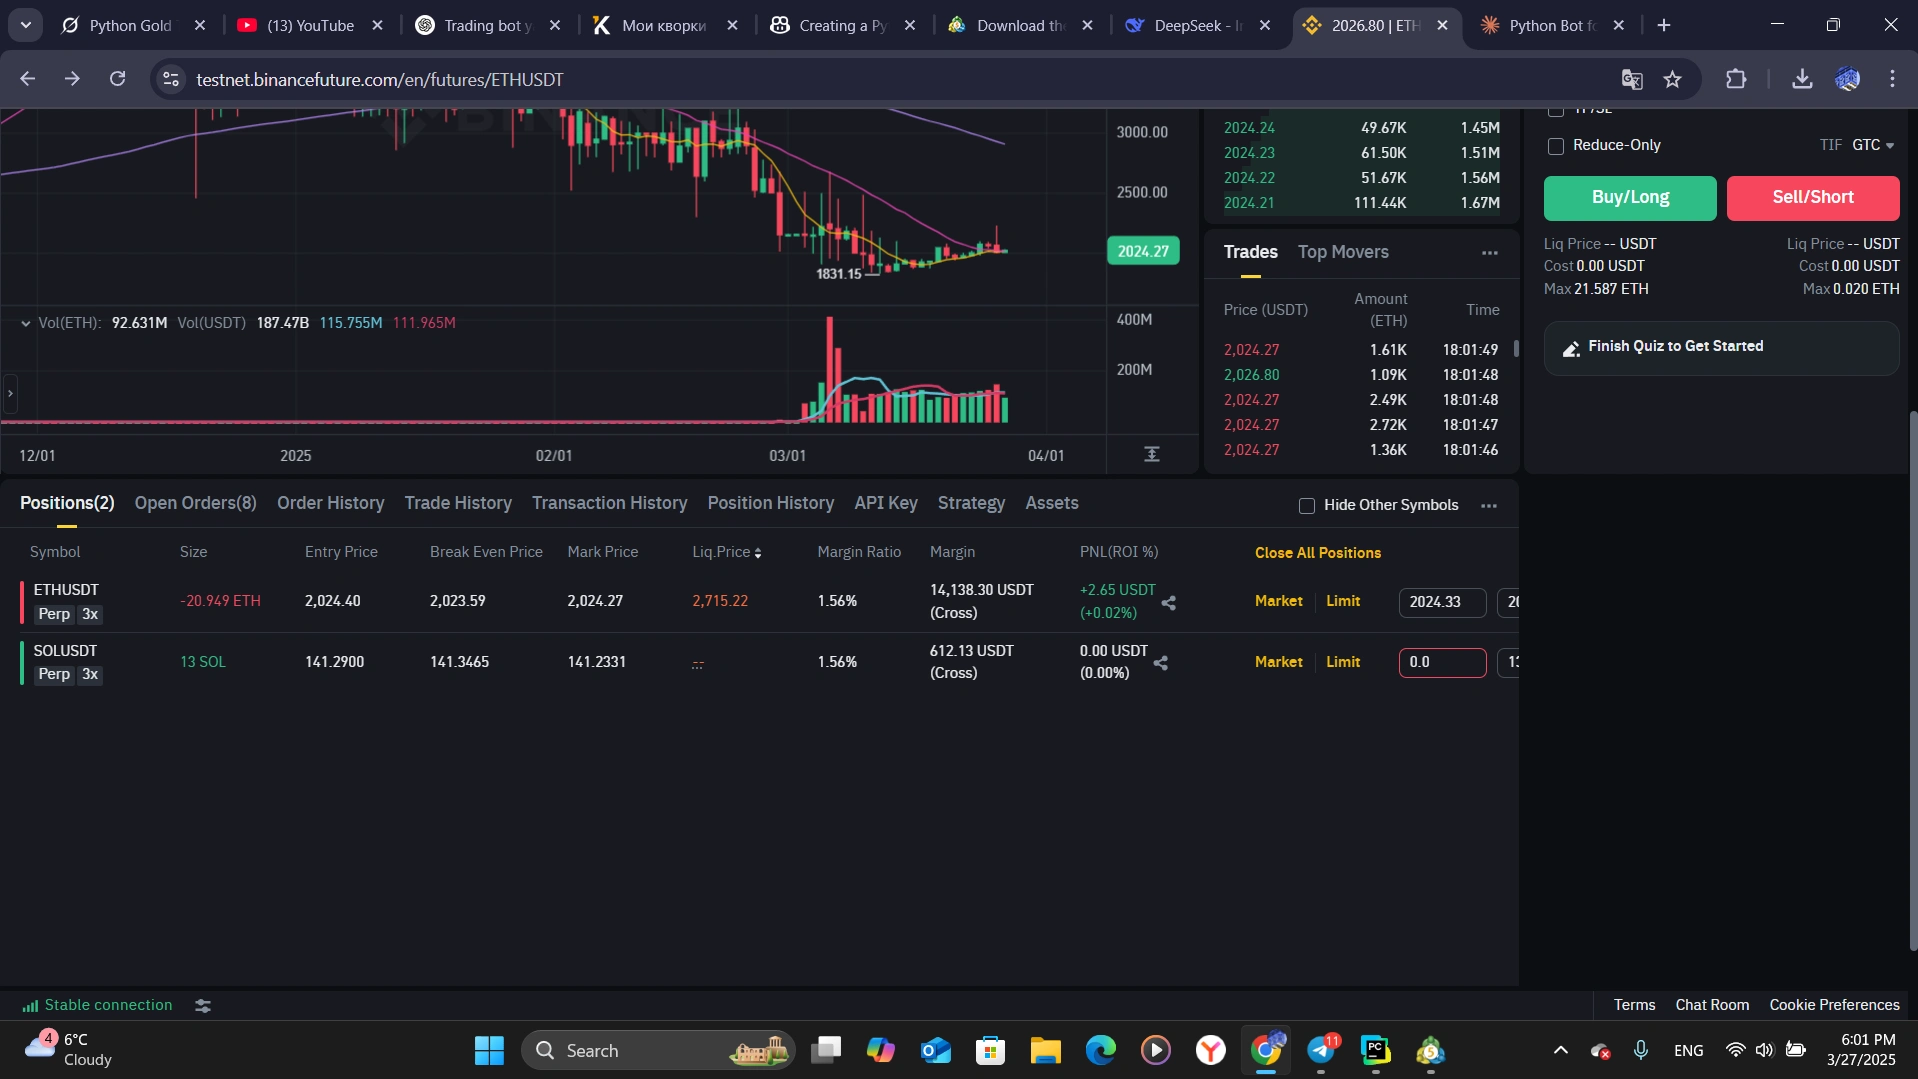Click Finish Quiz to Get Started

1721,347
